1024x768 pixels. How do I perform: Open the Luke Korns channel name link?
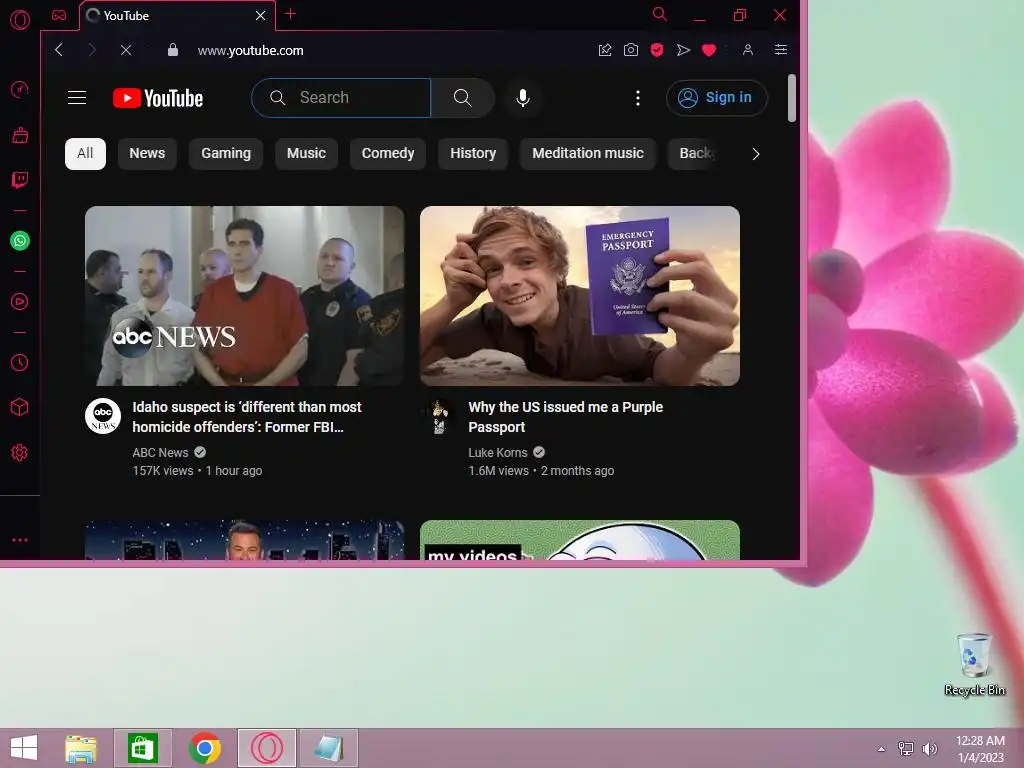click(498, 453)
